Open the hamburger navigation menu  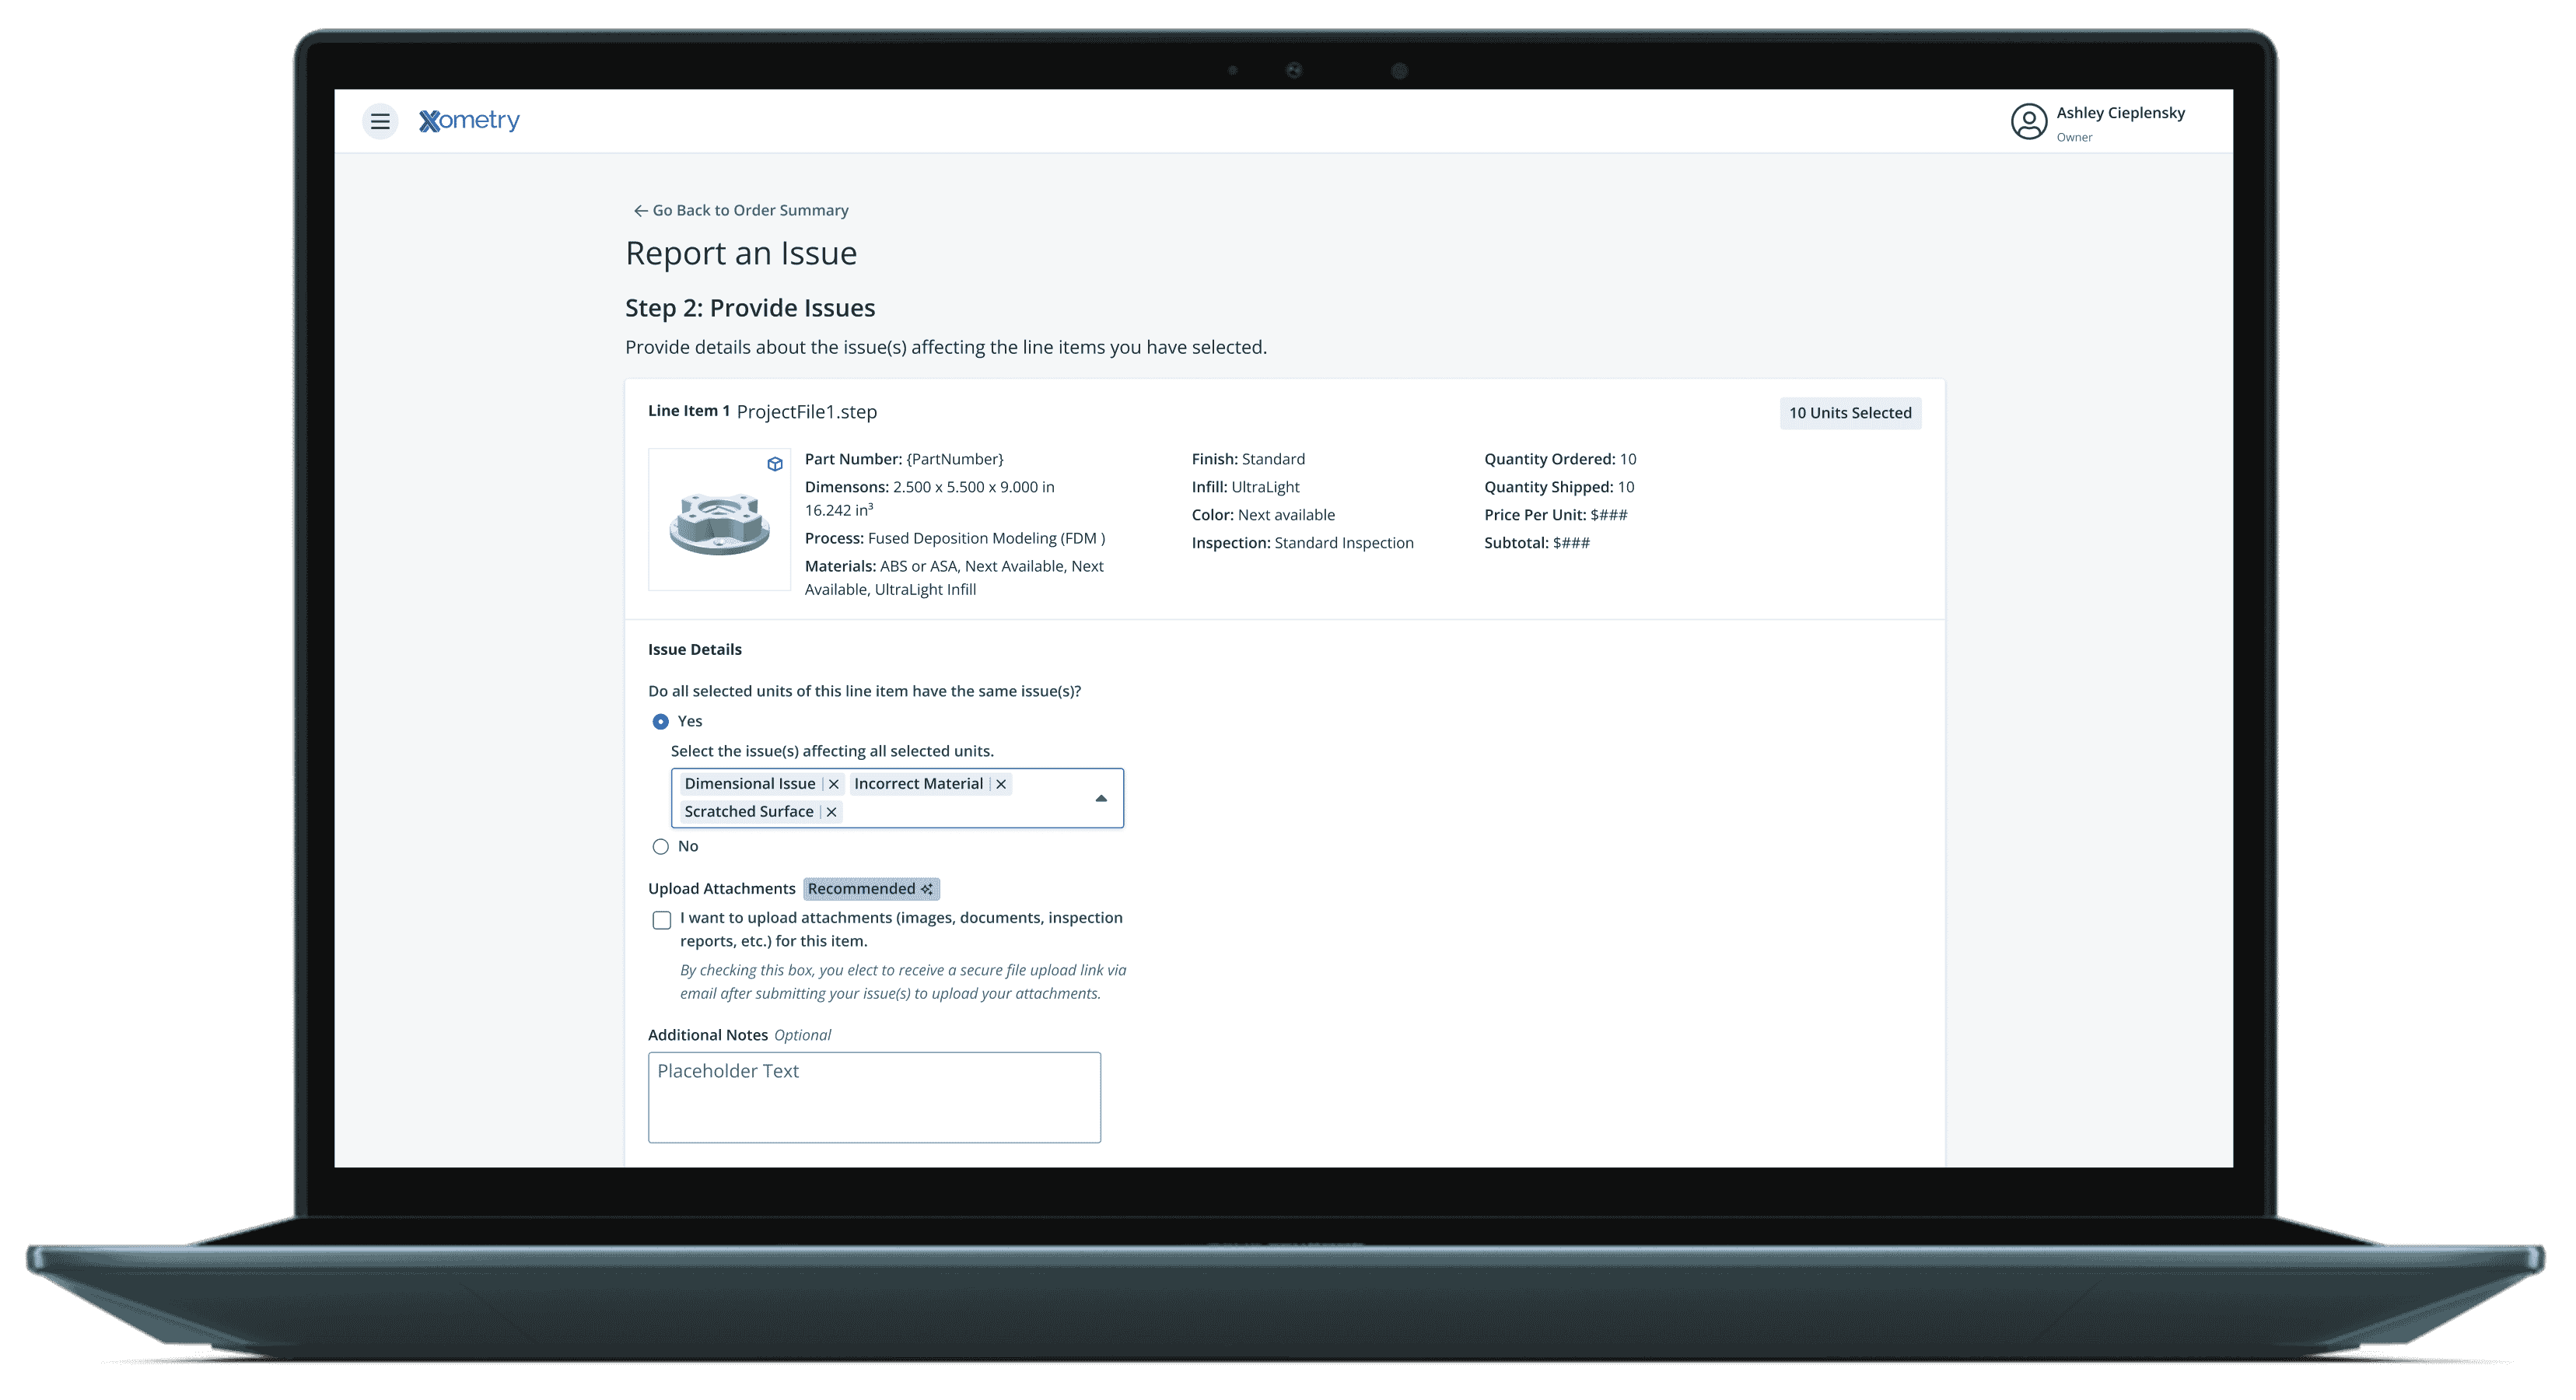point(380,121)
